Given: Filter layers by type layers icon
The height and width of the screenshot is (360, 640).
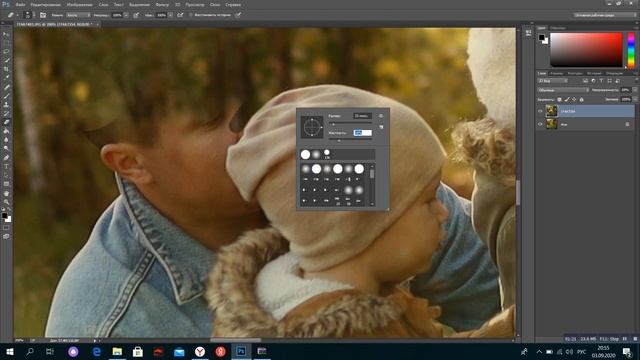Looking at the screenshot, I should (x=601, y=81).
